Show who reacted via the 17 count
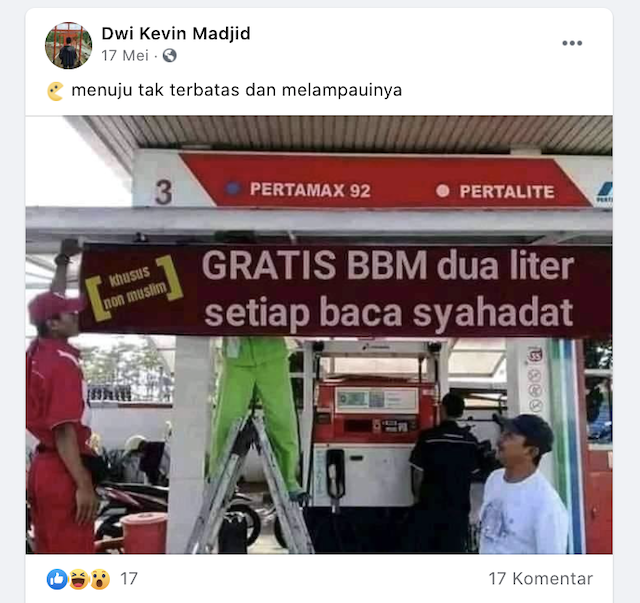Image resolution: width=640 pixels, height=603 pixels. coord(129,579)
